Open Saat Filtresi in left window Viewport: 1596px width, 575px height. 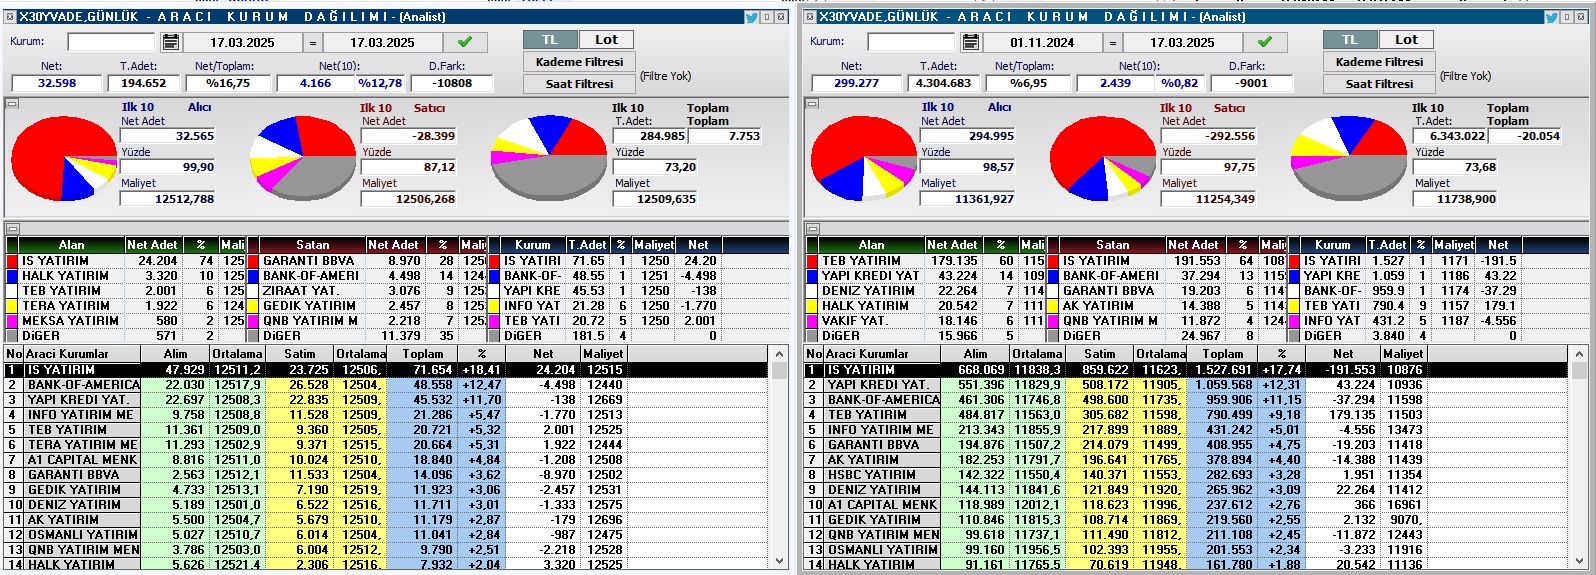579,84
